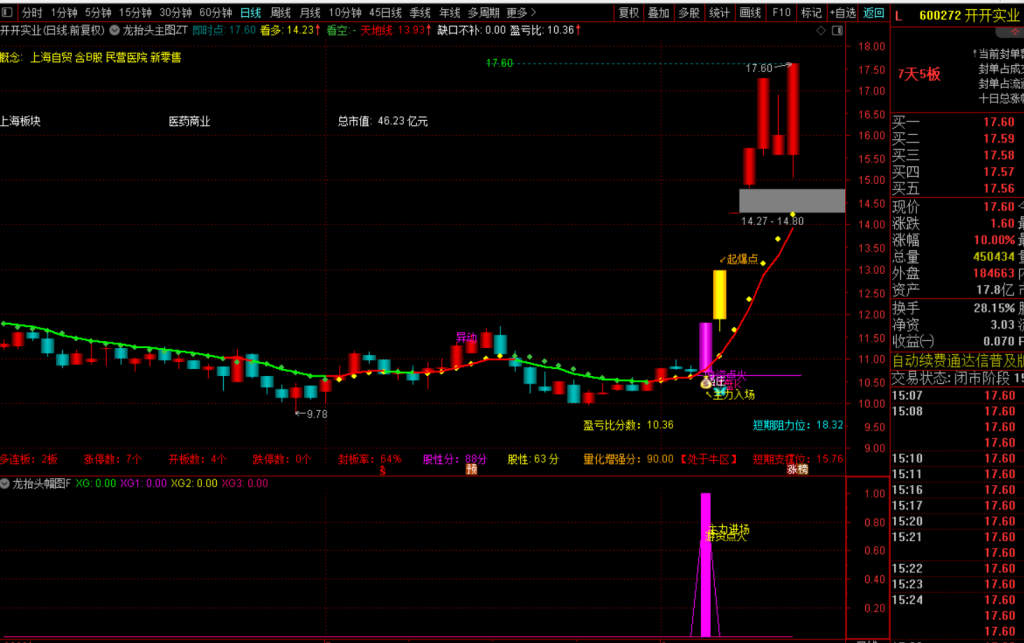Click the 起爆点 signal label on chart
Screen dimensions: 1024x643
pos(739,259)
